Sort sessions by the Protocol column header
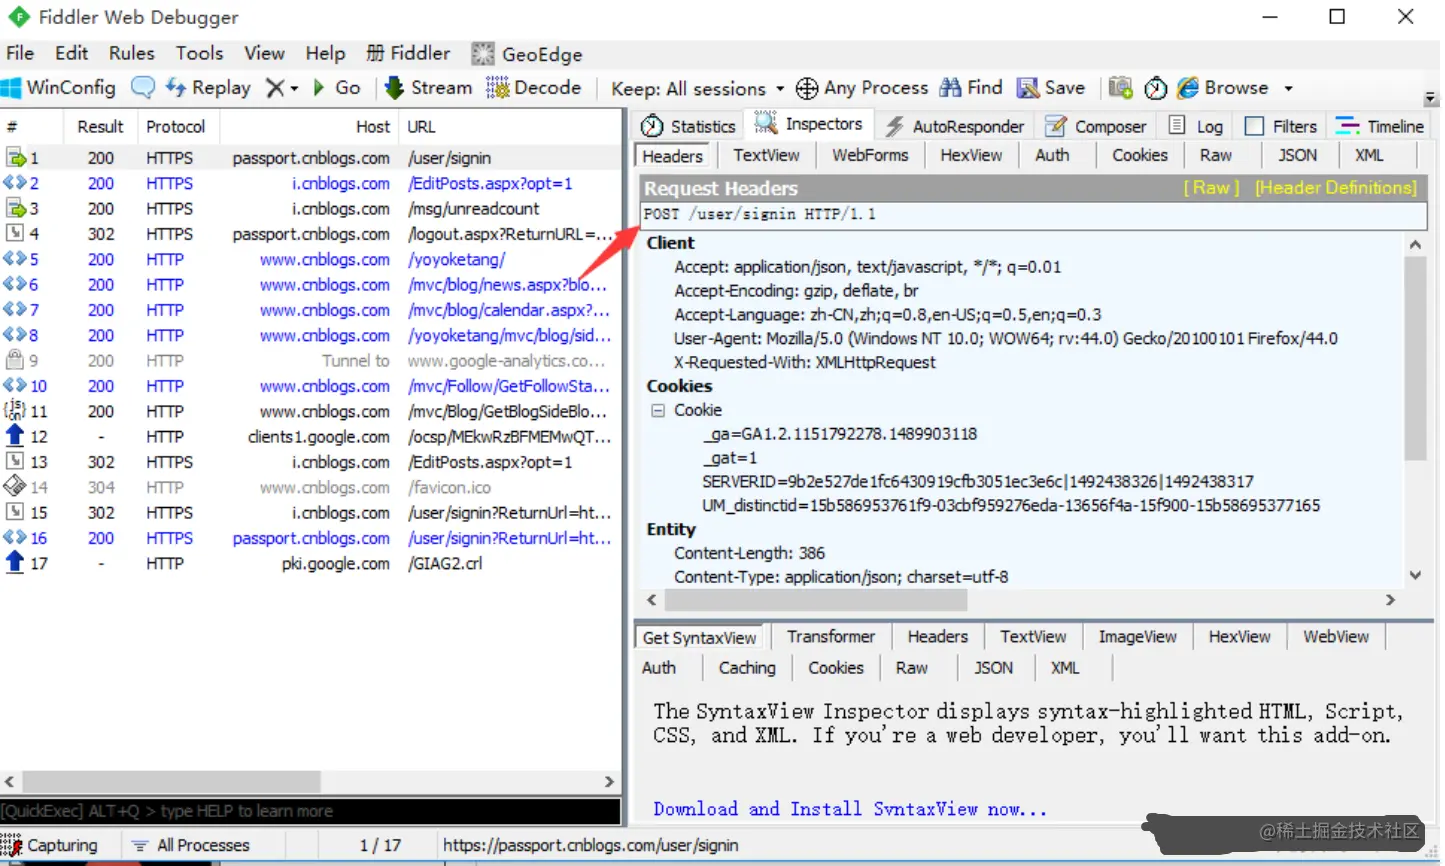1445x866 pixels. (x=176, y=127)
